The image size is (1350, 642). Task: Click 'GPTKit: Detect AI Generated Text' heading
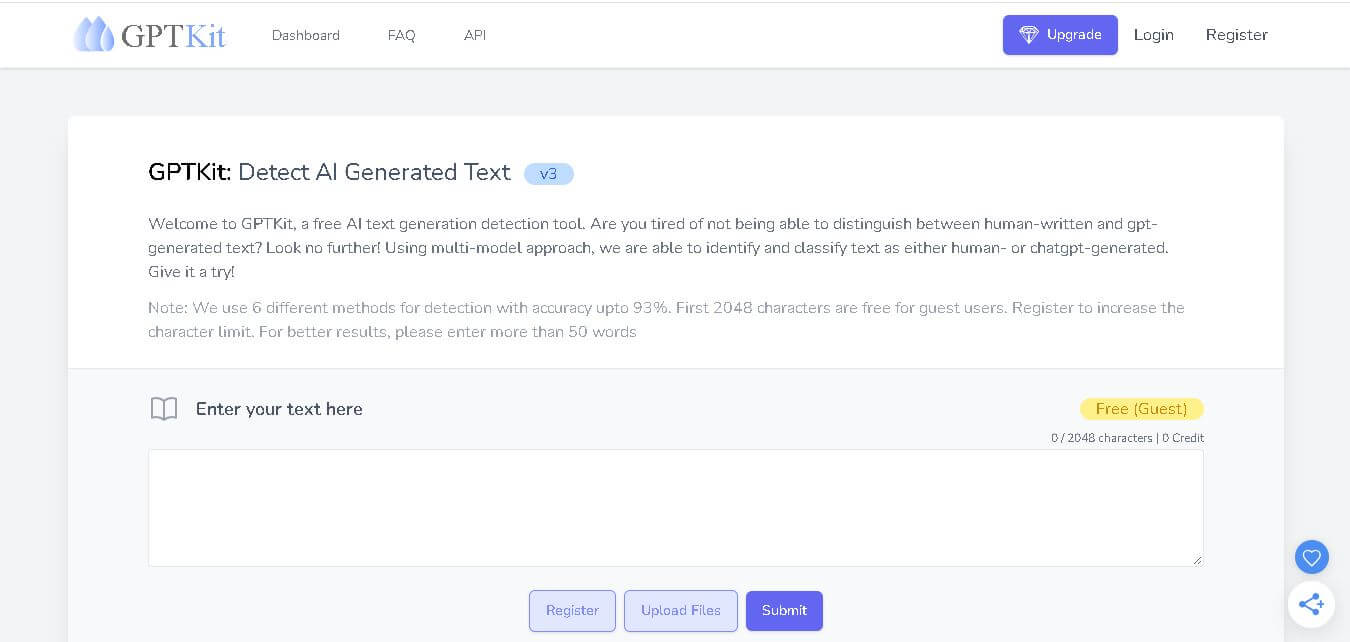329,172
